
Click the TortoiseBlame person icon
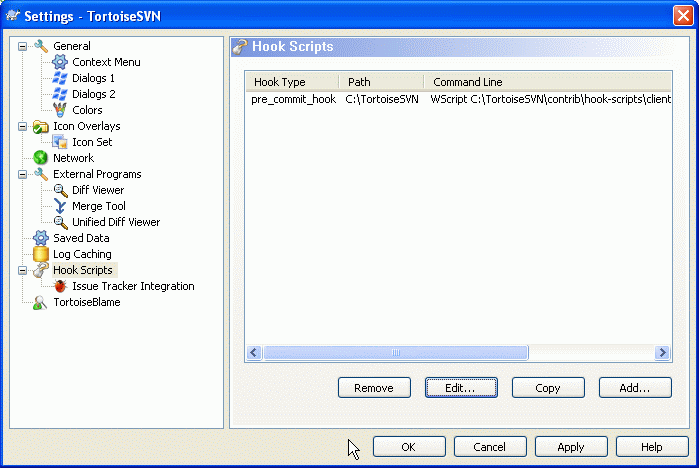[x=40, y=303]
